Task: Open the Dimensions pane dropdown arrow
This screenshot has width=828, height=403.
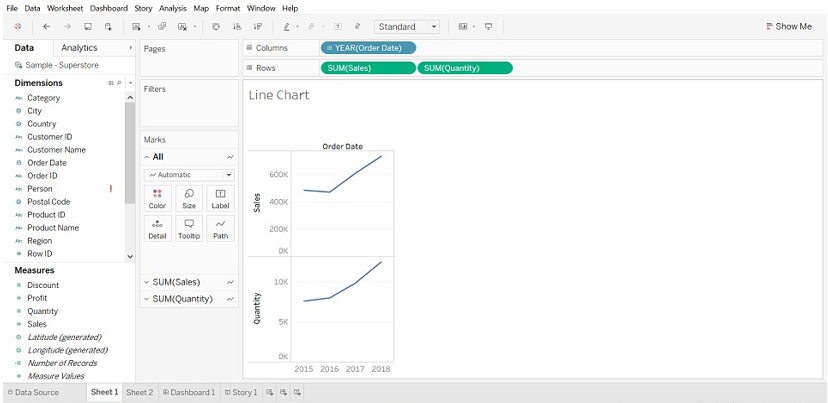Action: pyautogui.click(x=130, y=83)
